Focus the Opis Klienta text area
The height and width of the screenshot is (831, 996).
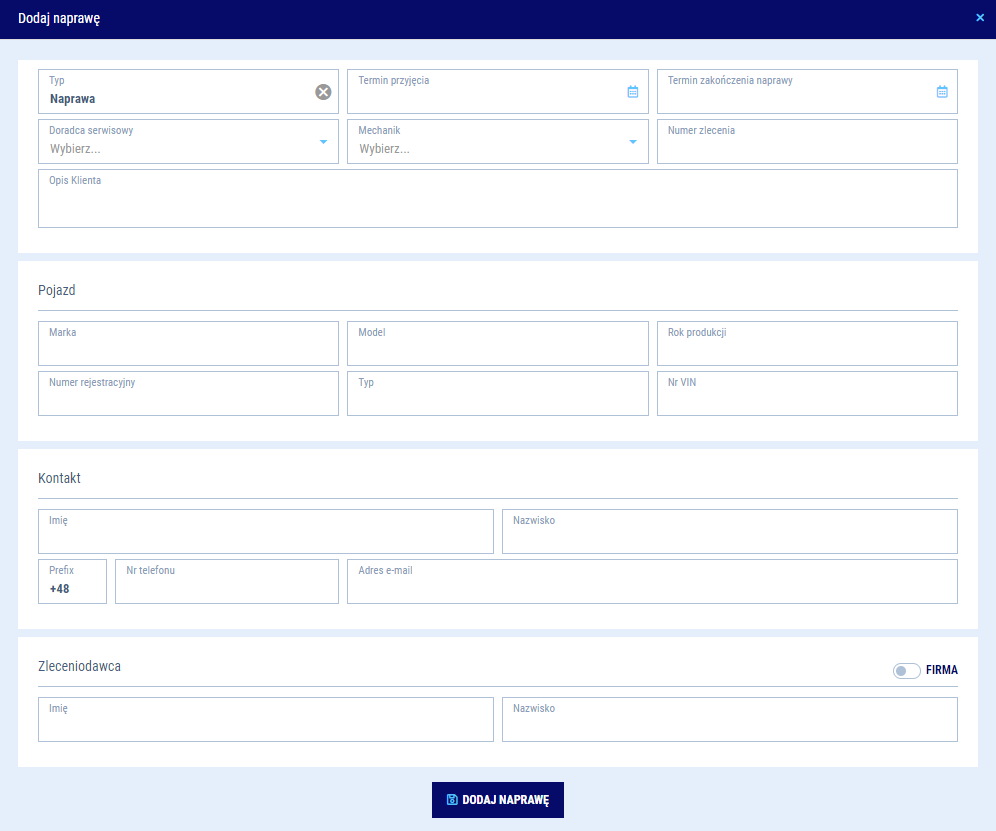point(497,205)
